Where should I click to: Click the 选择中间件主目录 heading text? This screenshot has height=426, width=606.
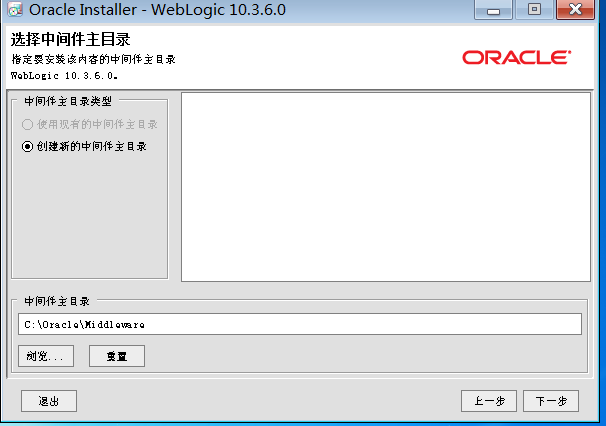[71, 39]
